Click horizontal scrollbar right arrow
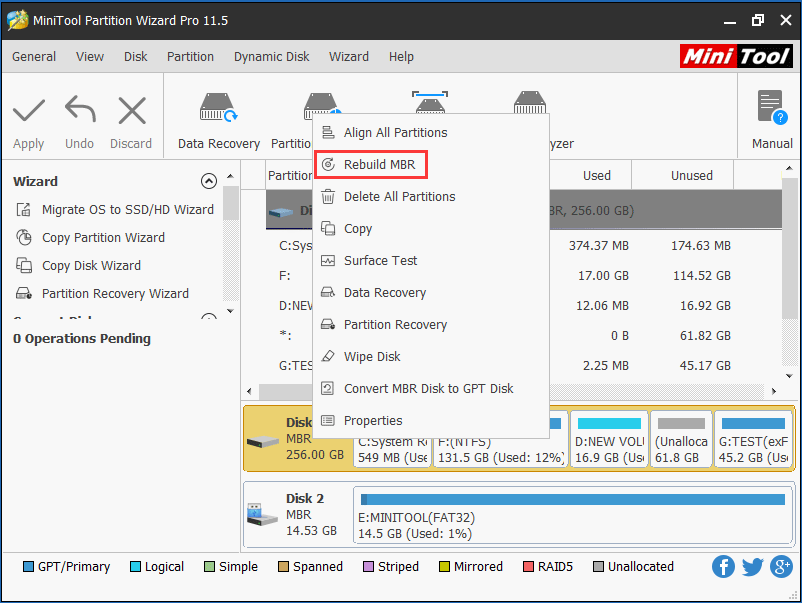The image size is (802, 603). click(774, 391)
